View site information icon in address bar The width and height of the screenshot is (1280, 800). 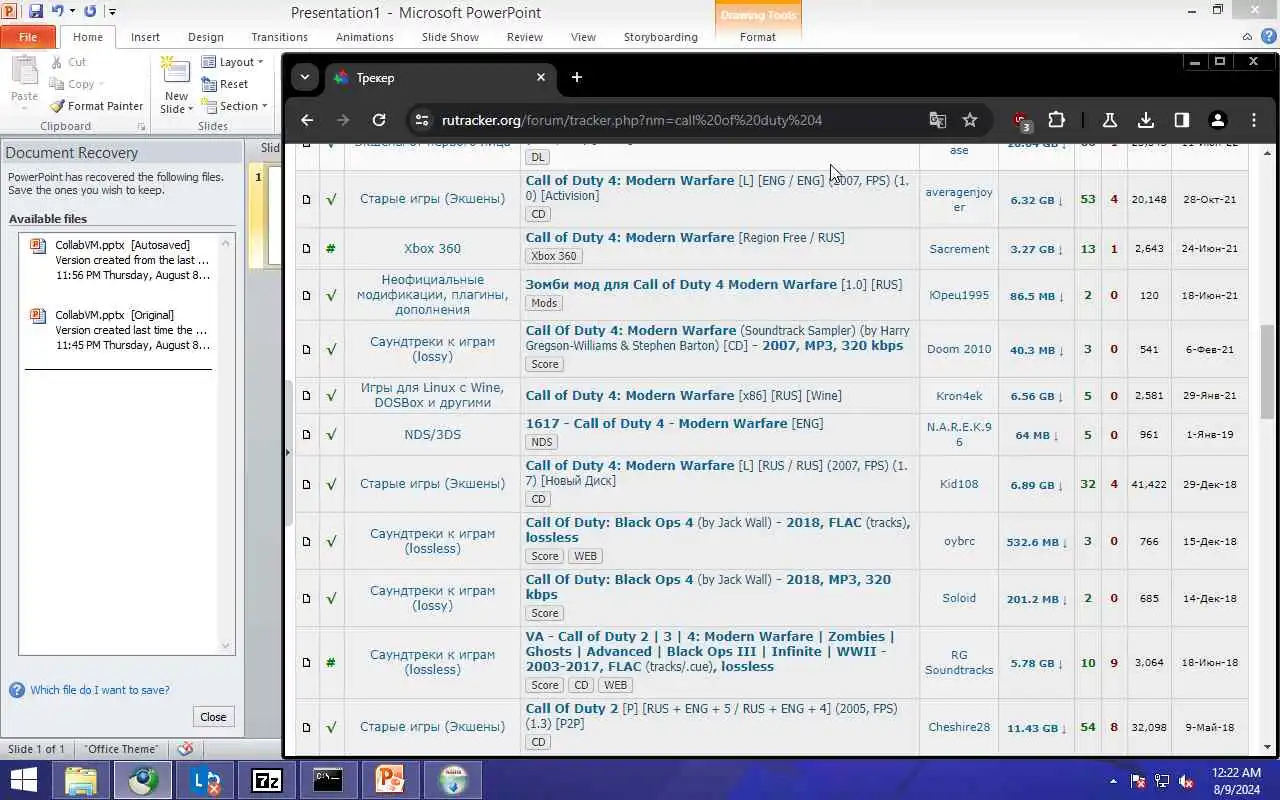(x=423, y=120)
